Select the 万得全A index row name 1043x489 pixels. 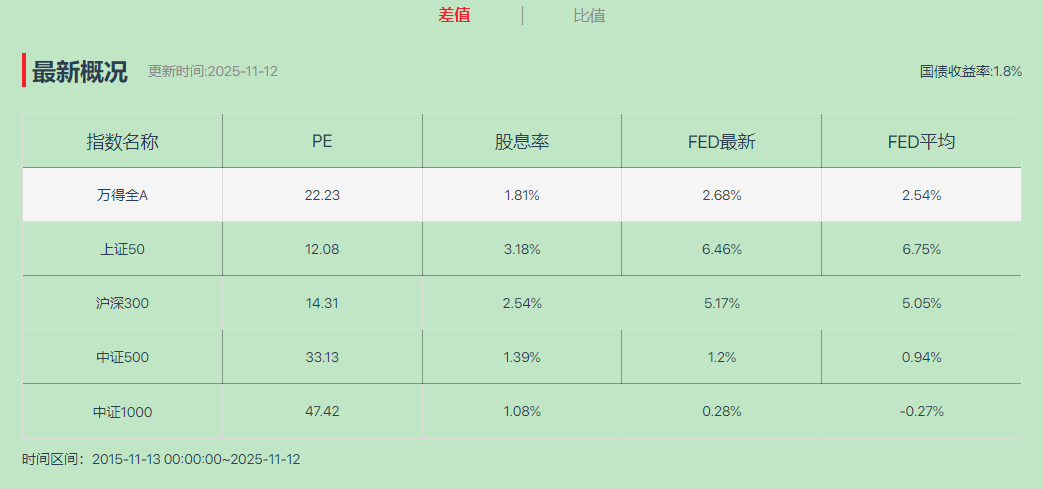tap(122, 195)
